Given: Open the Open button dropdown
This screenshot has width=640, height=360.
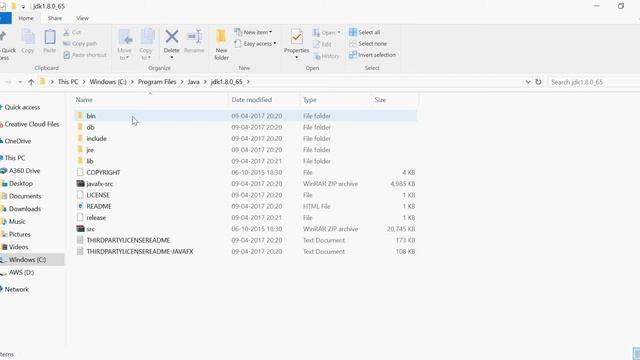Looking at the screenshot, I should click(339, 32).
